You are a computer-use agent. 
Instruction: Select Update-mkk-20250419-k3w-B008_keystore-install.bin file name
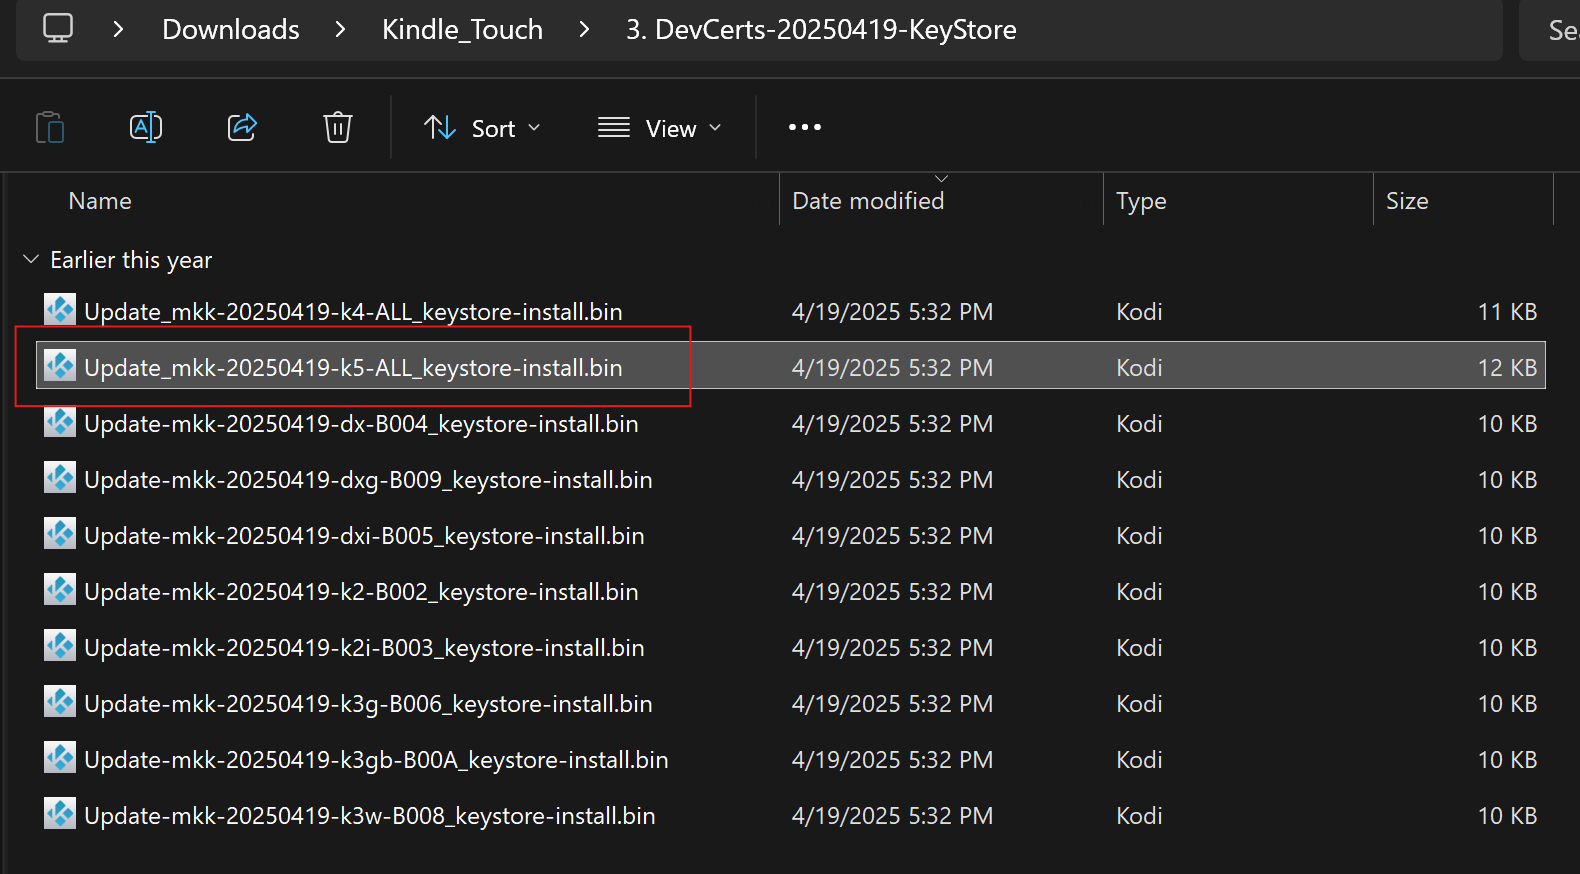[370, 816]
